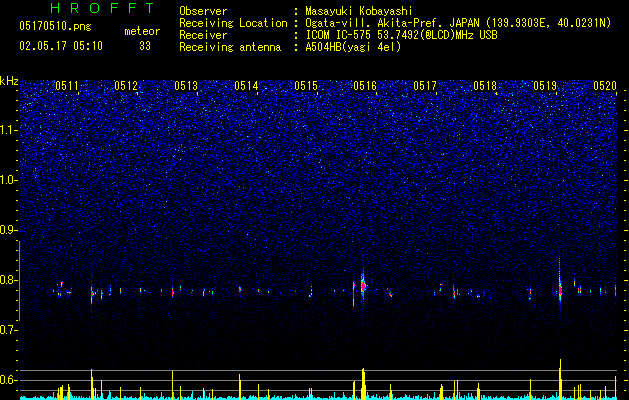This screenshot has width=629, height=400.
Task: Click the 0513 time marker
Action: point(186,86)
